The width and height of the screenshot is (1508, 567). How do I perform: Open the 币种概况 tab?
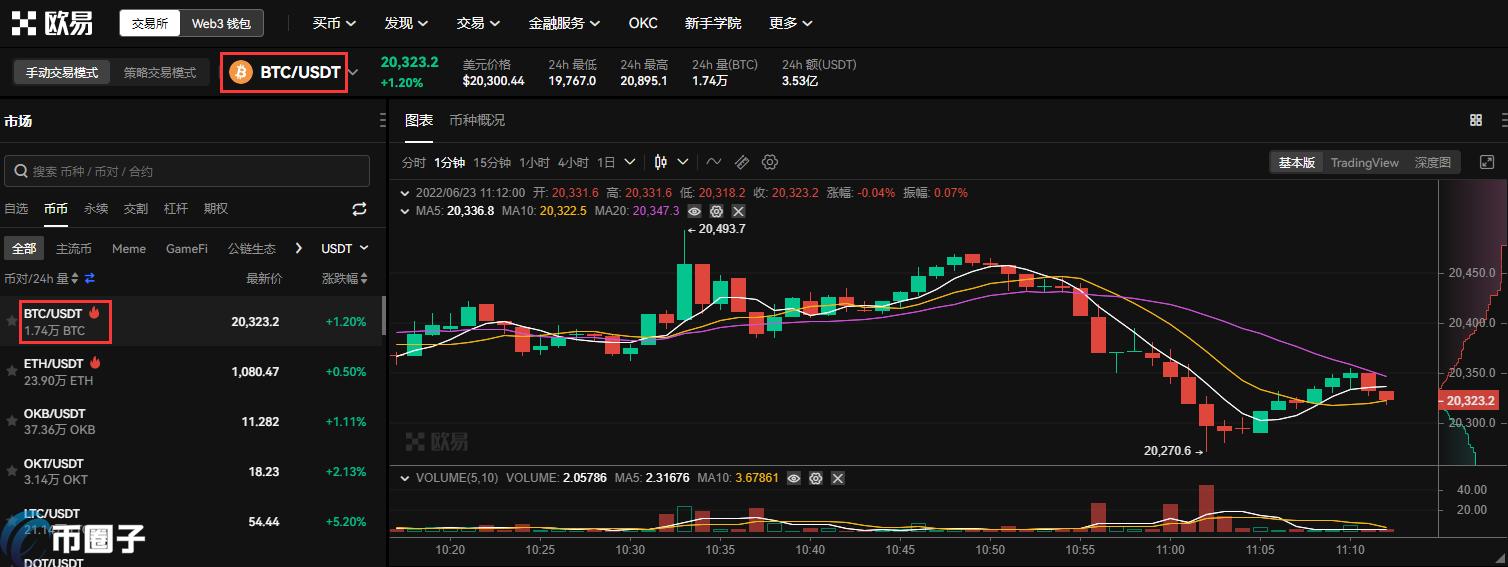(x=477, y=120)
